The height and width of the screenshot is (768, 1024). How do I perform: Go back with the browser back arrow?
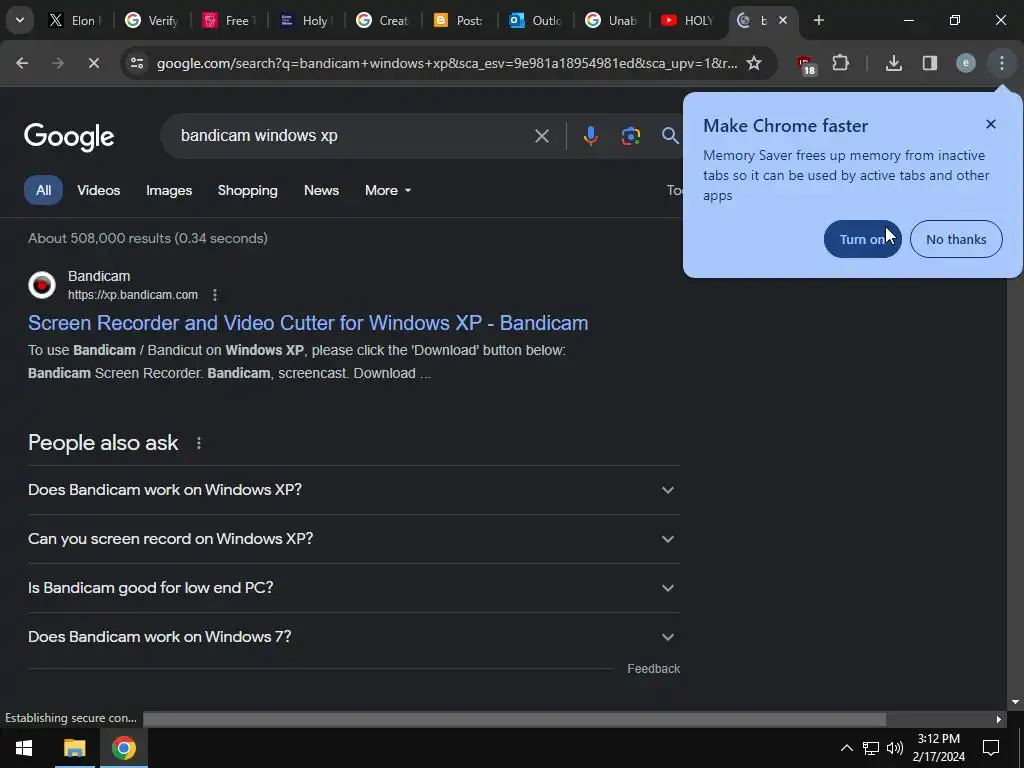[22, 63]
